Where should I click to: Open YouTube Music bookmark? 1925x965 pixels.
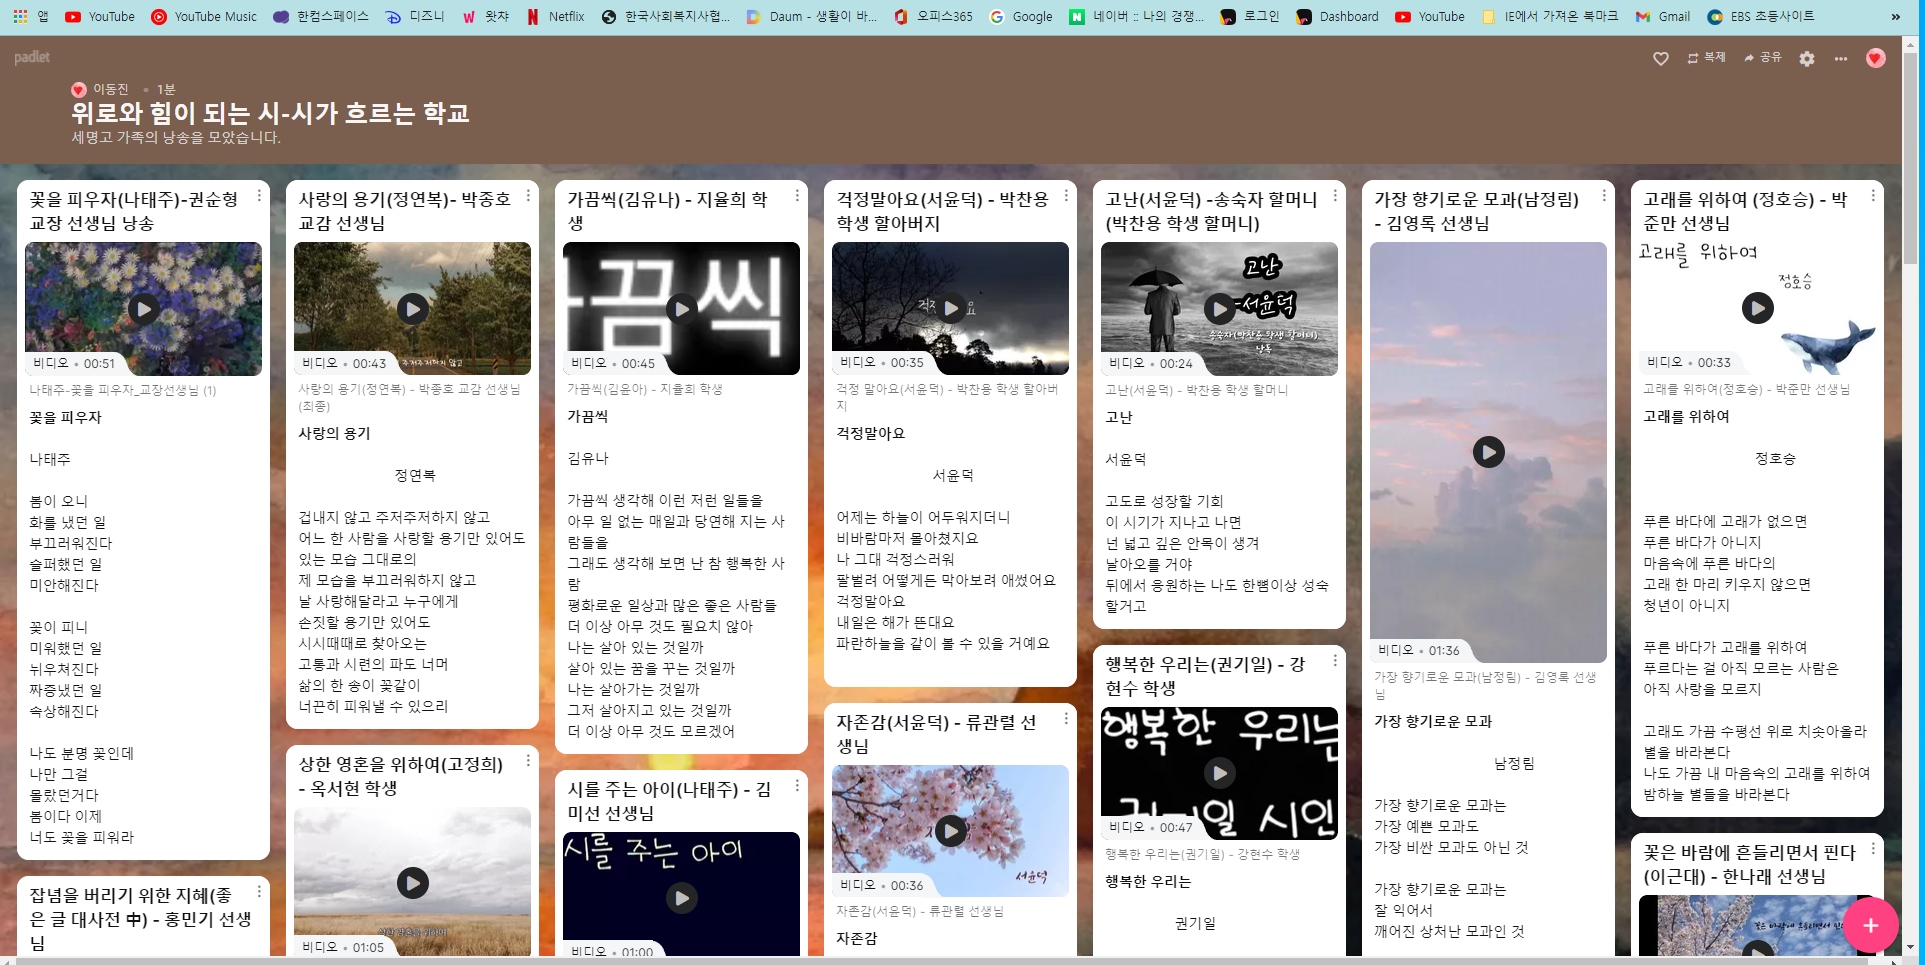pyautogui.click(x=204, y=16)
